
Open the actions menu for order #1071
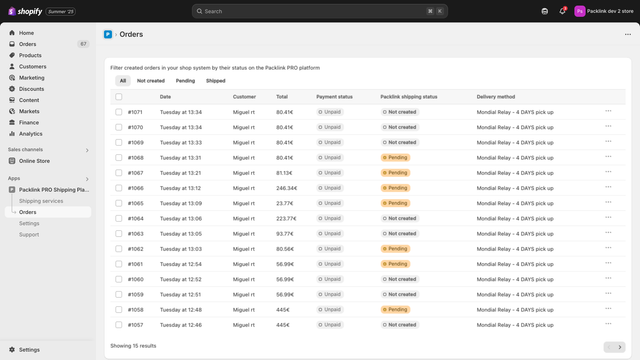click(608, 111)
